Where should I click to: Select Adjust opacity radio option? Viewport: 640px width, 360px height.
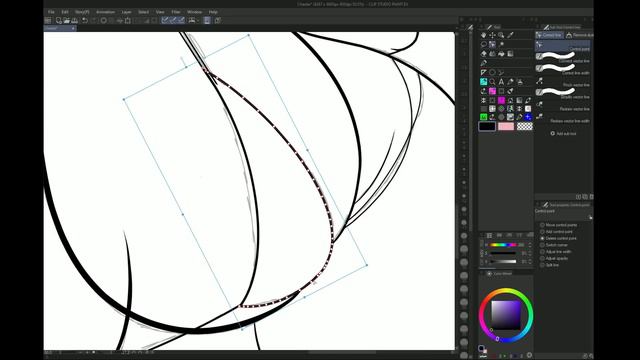542,258
